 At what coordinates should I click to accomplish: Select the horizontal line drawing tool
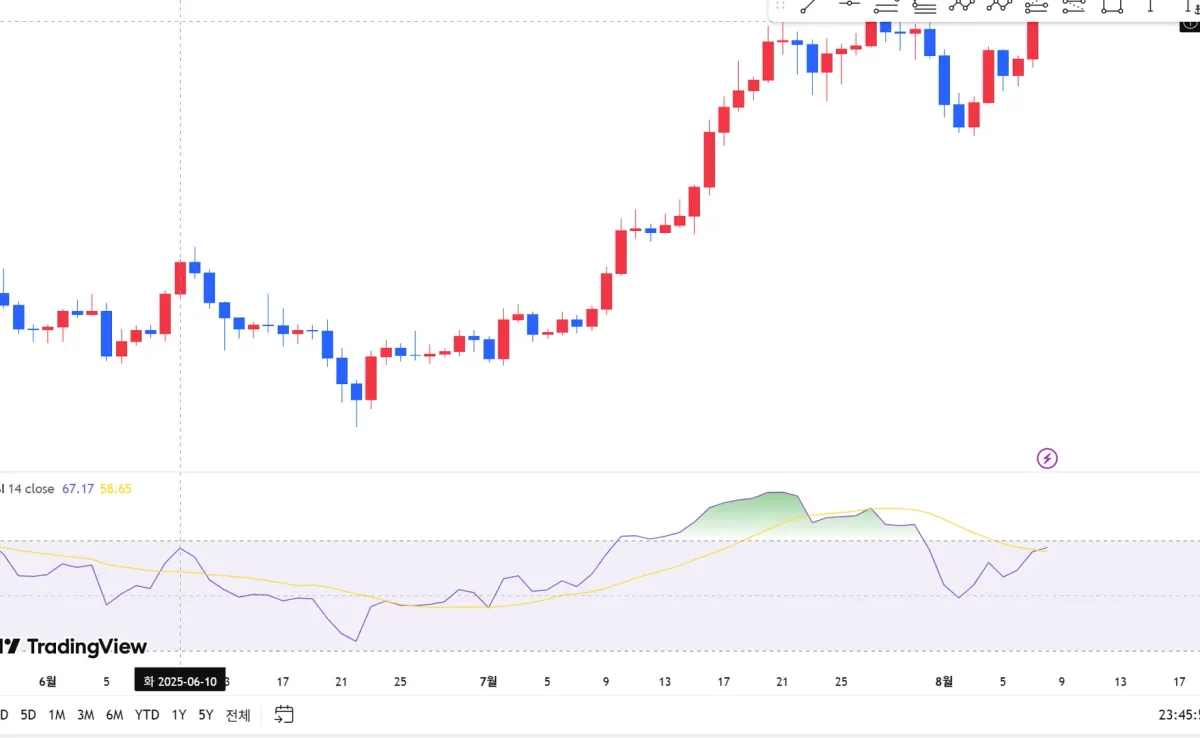point(849,5)
